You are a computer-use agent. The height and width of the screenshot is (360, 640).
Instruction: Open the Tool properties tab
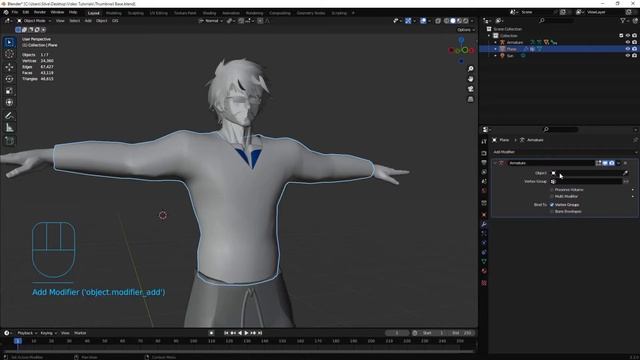tap(484, 141)
